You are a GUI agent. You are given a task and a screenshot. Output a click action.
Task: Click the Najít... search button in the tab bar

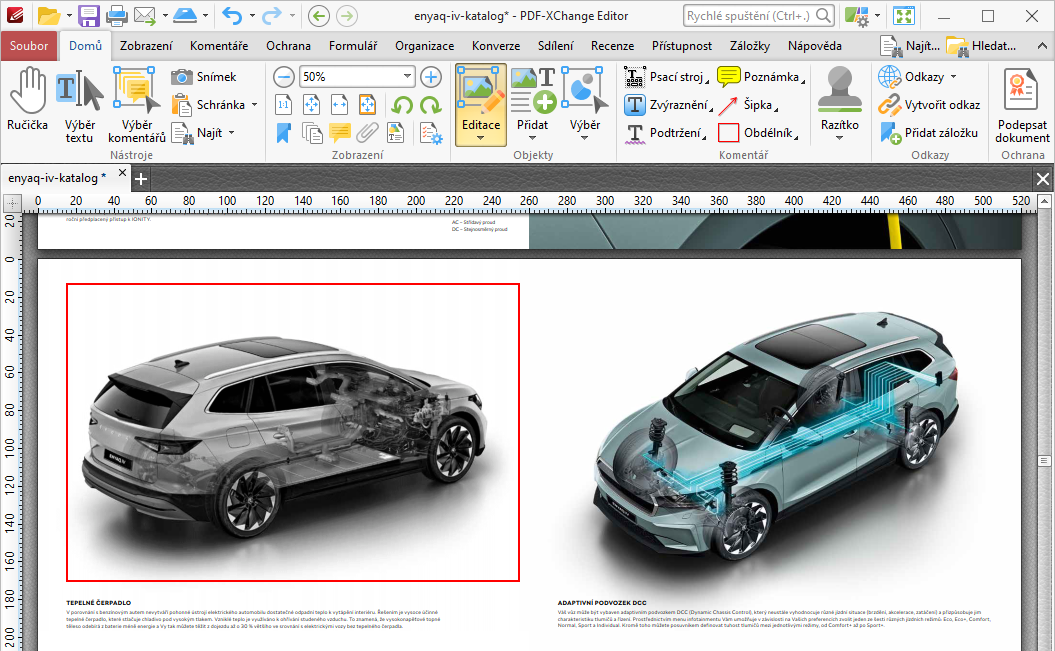click(910, 46)
